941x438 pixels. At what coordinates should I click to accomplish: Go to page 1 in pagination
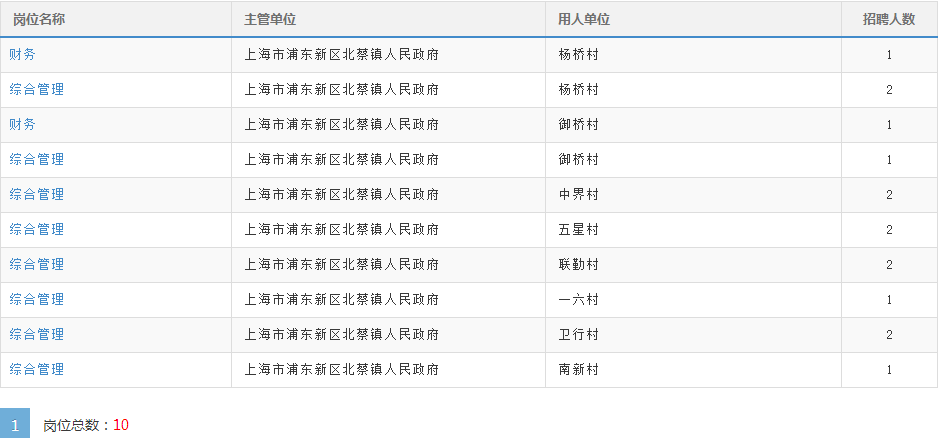pyautogui.click(x=15, y=424)
